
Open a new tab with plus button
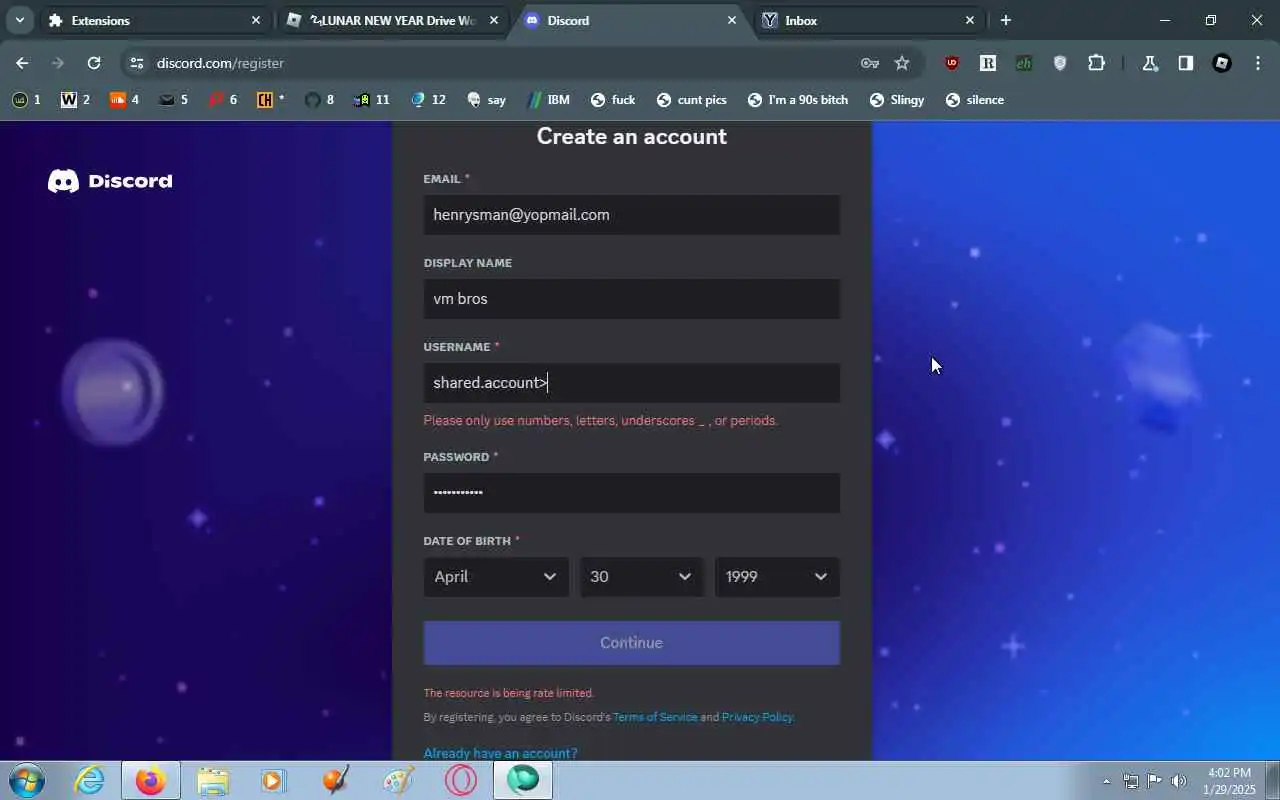click(x=1006, y=20)
